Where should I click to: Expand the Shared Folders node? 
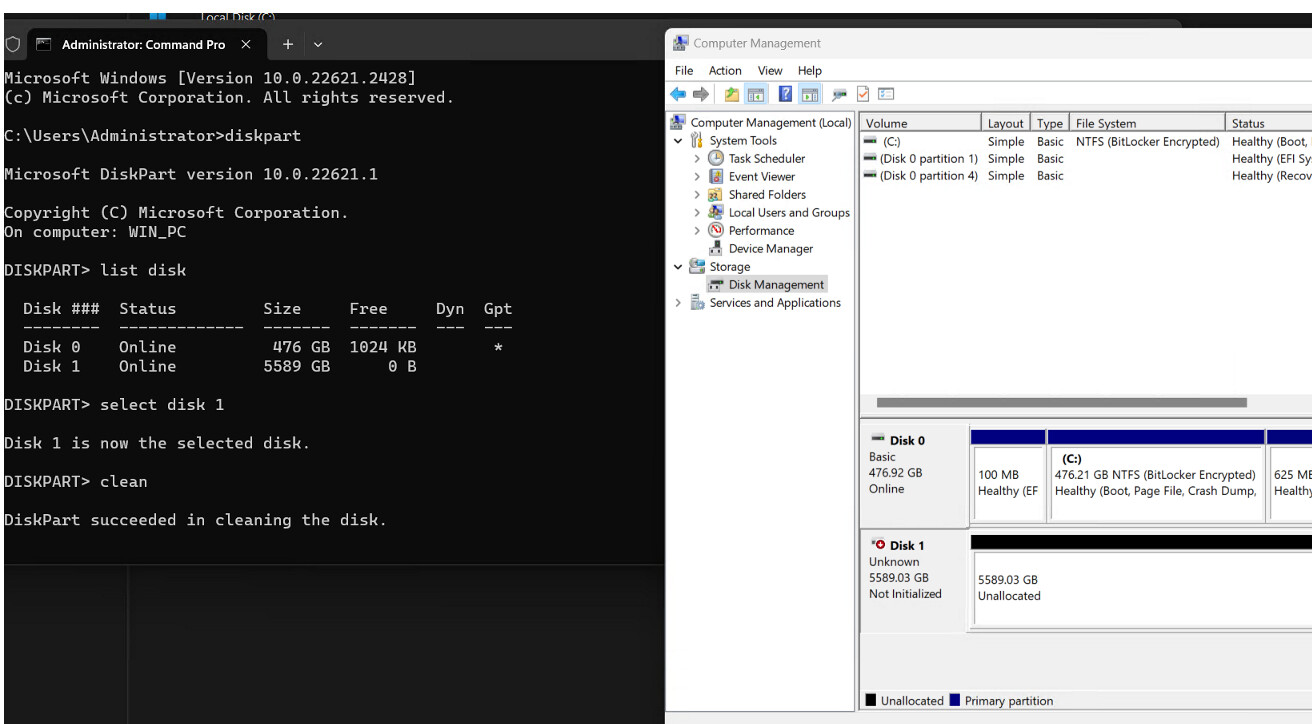pyautogui.click(x=697, y=195)
